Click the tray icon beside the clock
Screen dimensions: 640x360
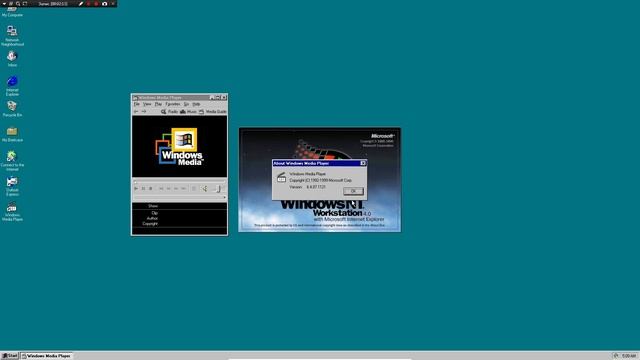[616, 356]
